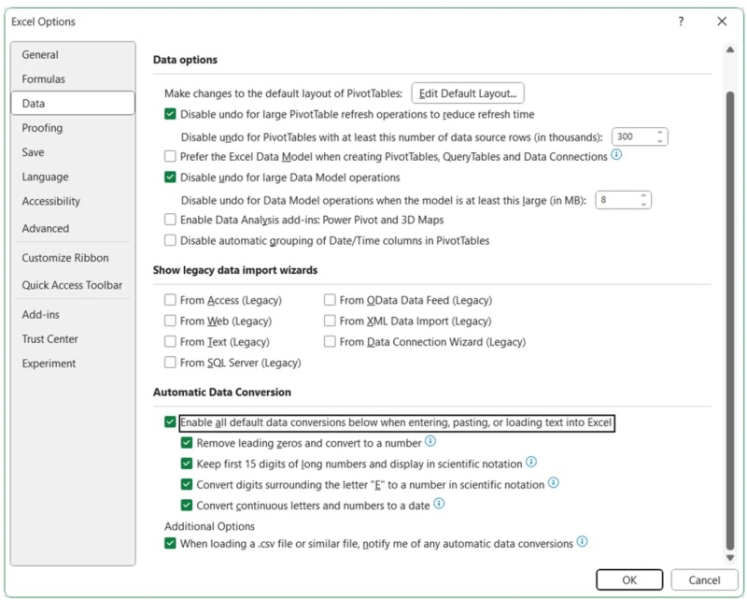Viewport: 747px width, 600px height.
Task: Go to Add-ins category
Action: click(x=72, y=315)
